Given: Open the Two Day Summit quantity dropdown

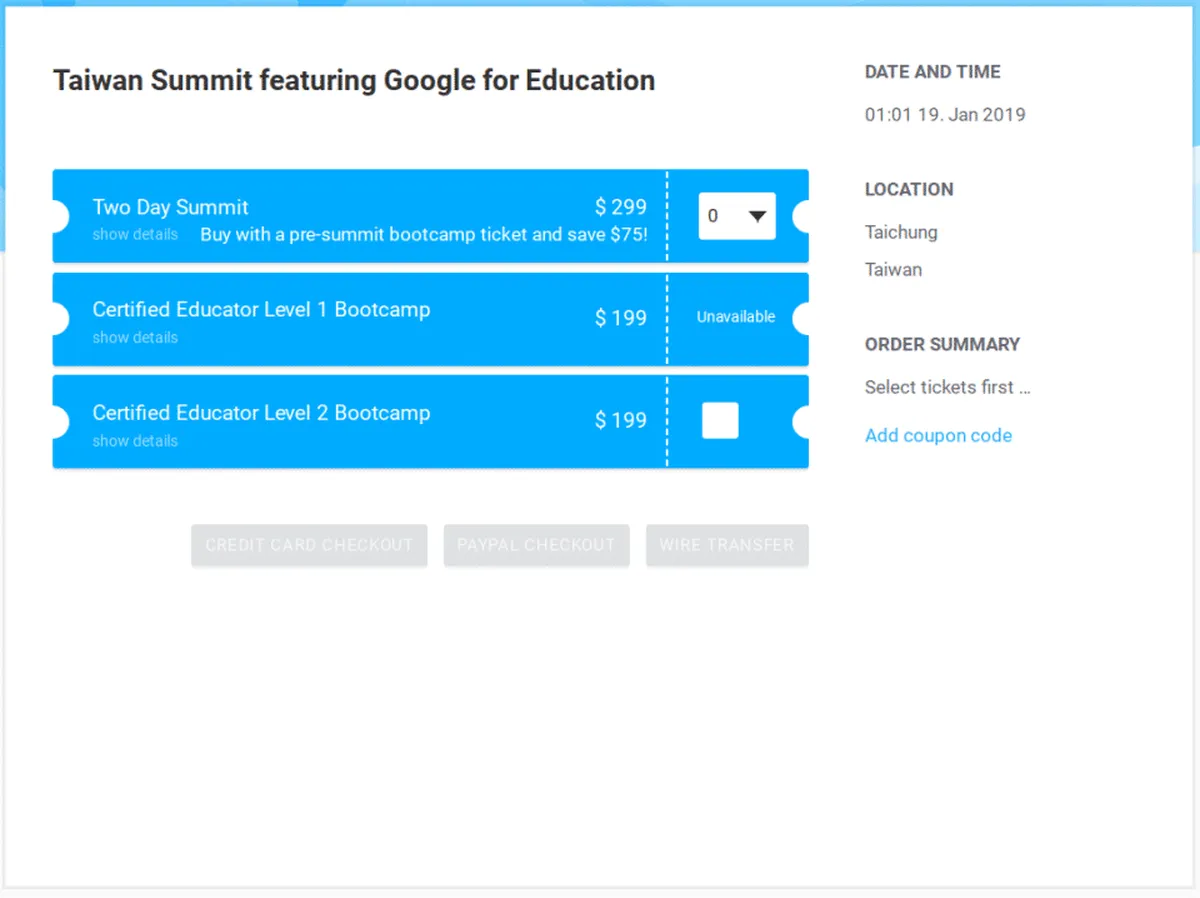Looking at the screenshot, I should (x=737, y=216).
